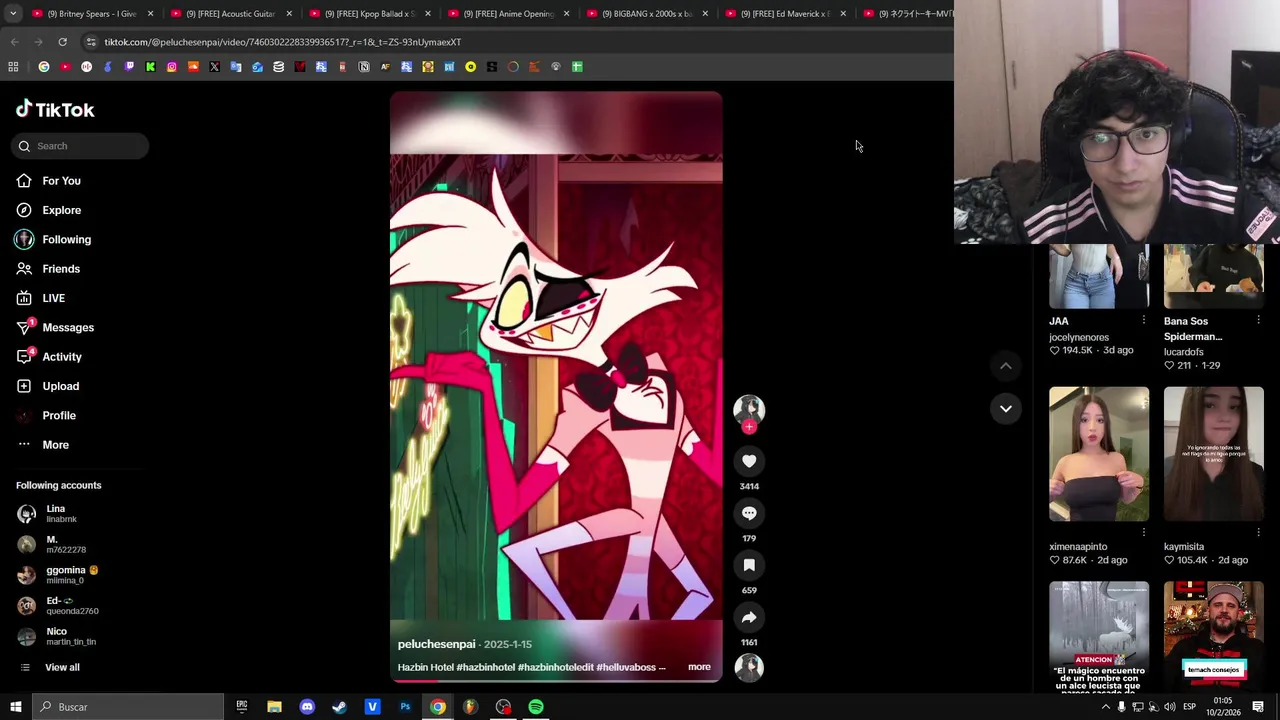1280x720 pixels.
Task: Click the TikTok logo
Action: click(x=55, y=109)
